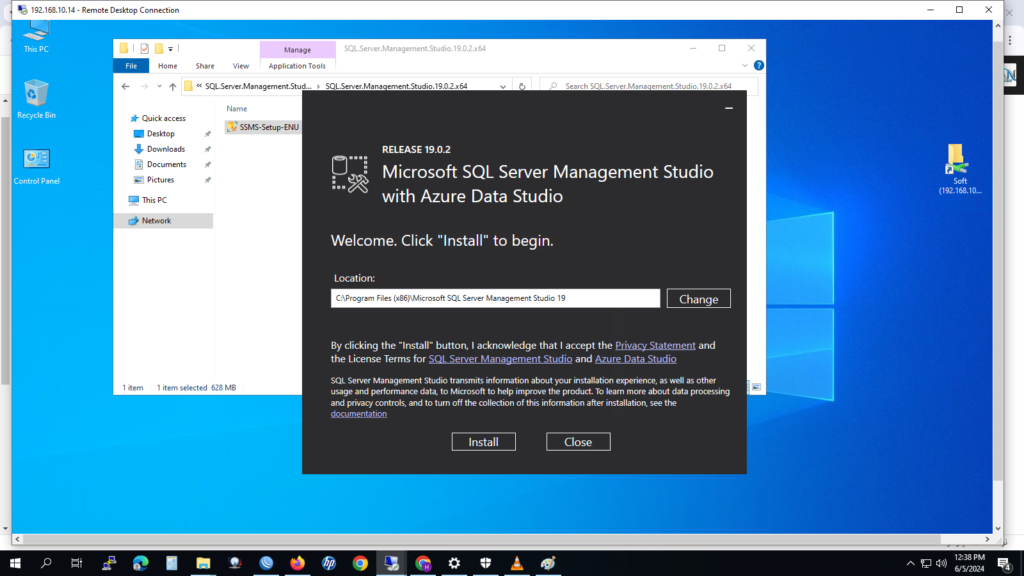Viewport: 1024px width, 576px height.
Task: Open the HP app from the taskbar
Action: [x=328, y=563]
